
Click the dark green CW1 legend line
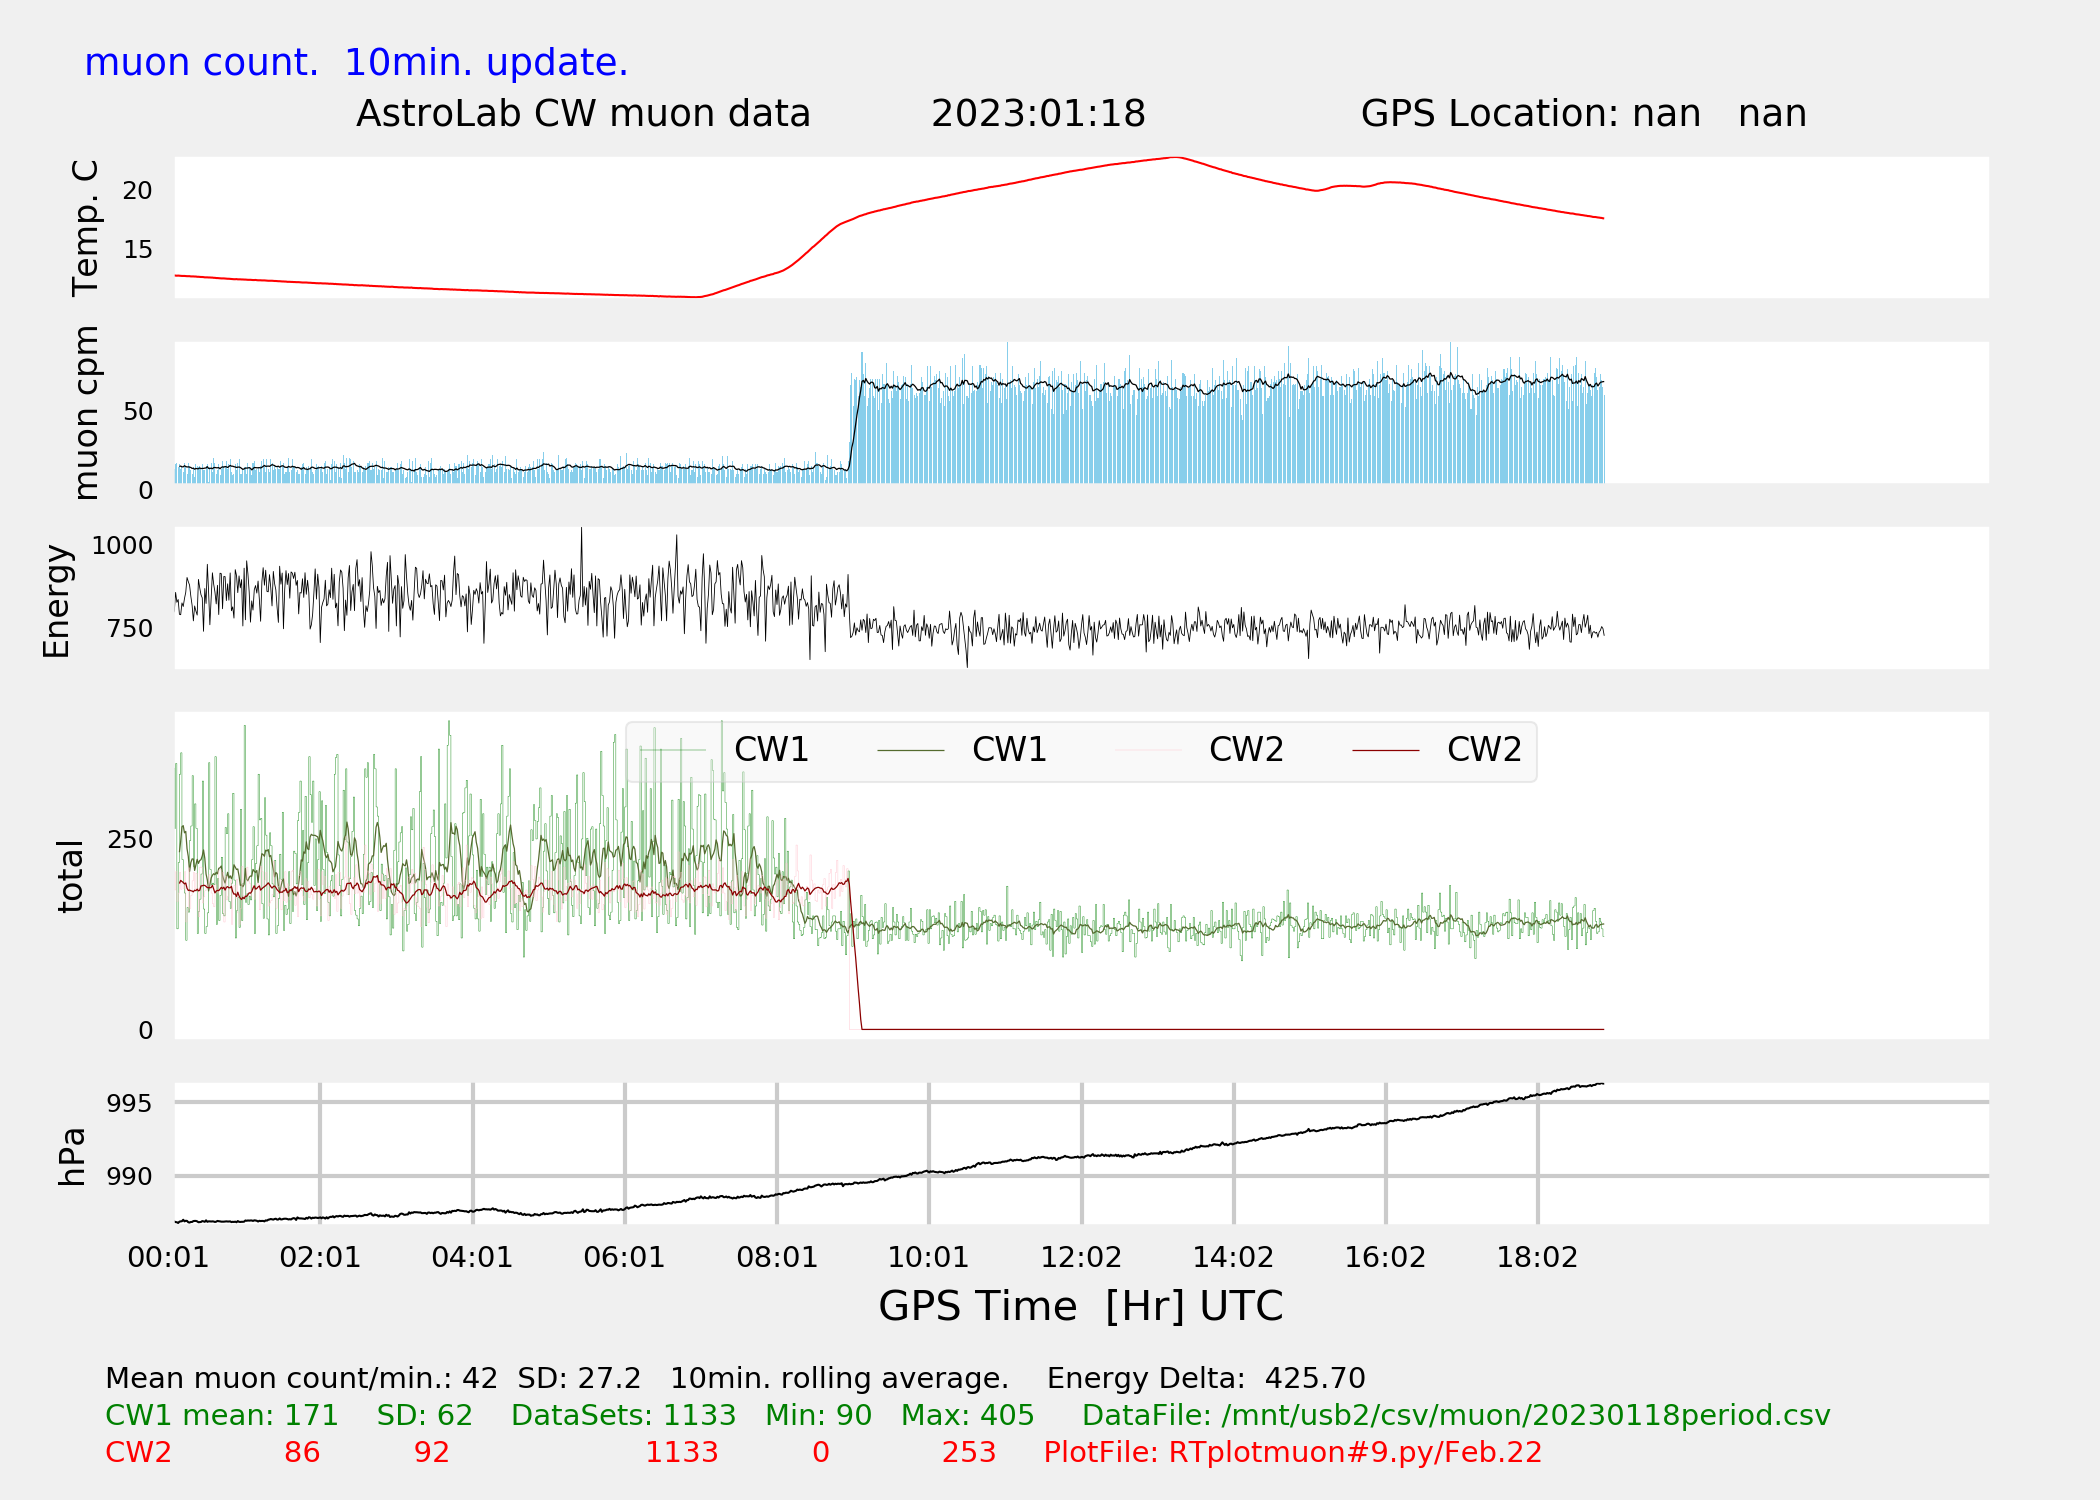tap(910, 750)
